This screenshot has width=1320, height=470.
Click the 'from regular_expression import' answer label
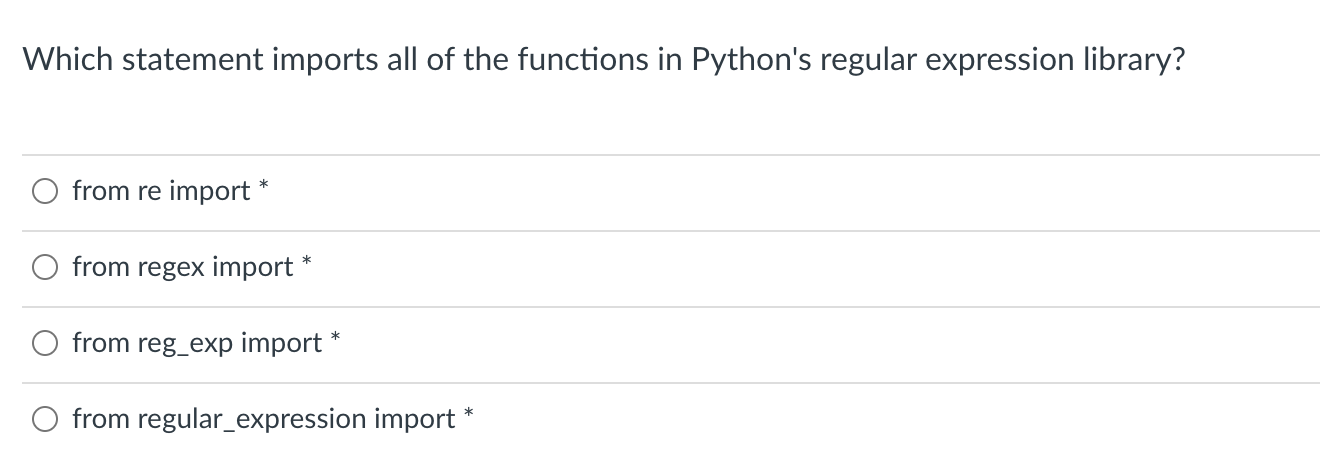pos(264,419)
